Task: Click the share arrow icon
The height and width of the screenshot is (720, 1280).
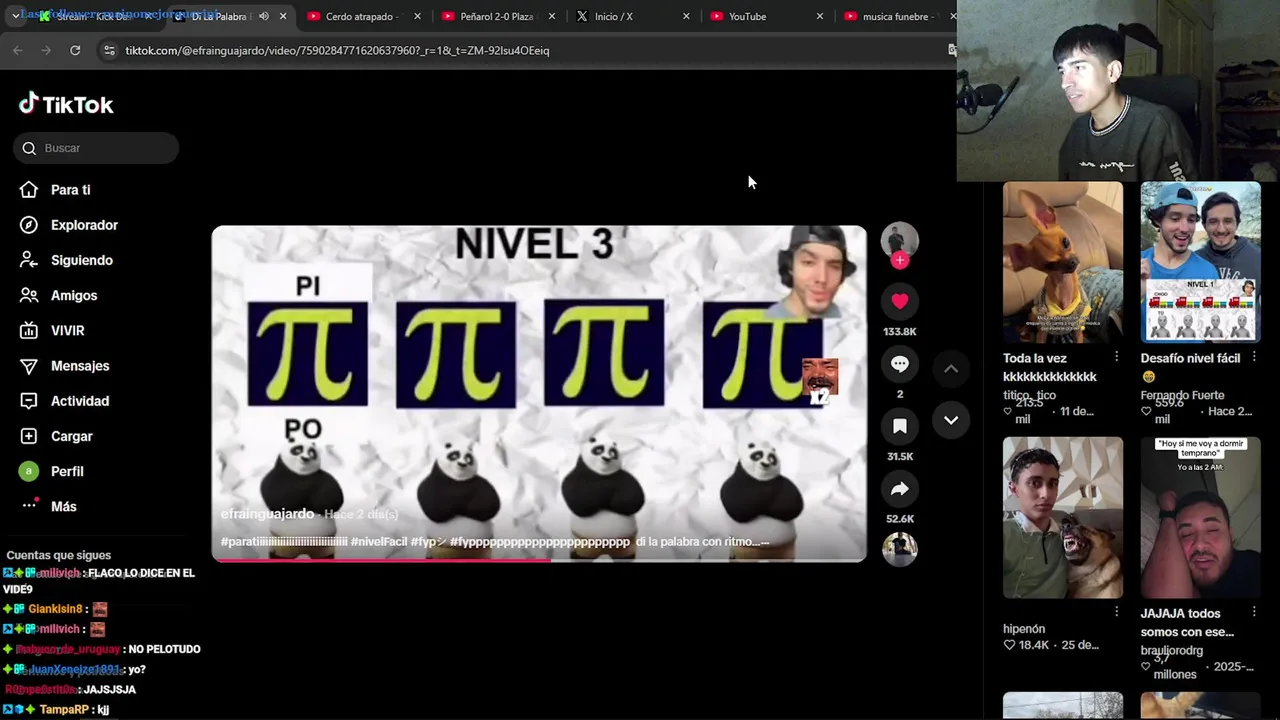Action: pyautogui.click(x=900, y=489)
